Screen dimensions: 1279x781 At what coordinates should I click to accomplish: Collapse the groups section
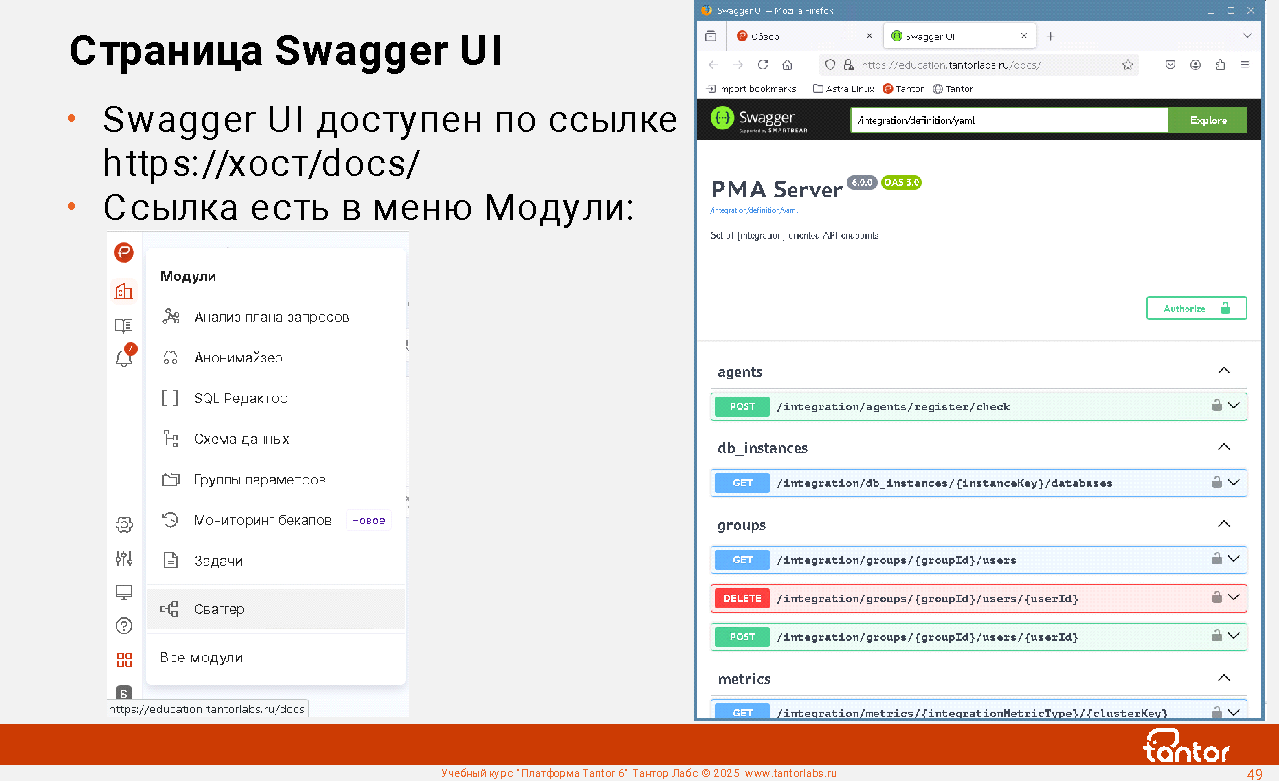(x=1224, y=524)
